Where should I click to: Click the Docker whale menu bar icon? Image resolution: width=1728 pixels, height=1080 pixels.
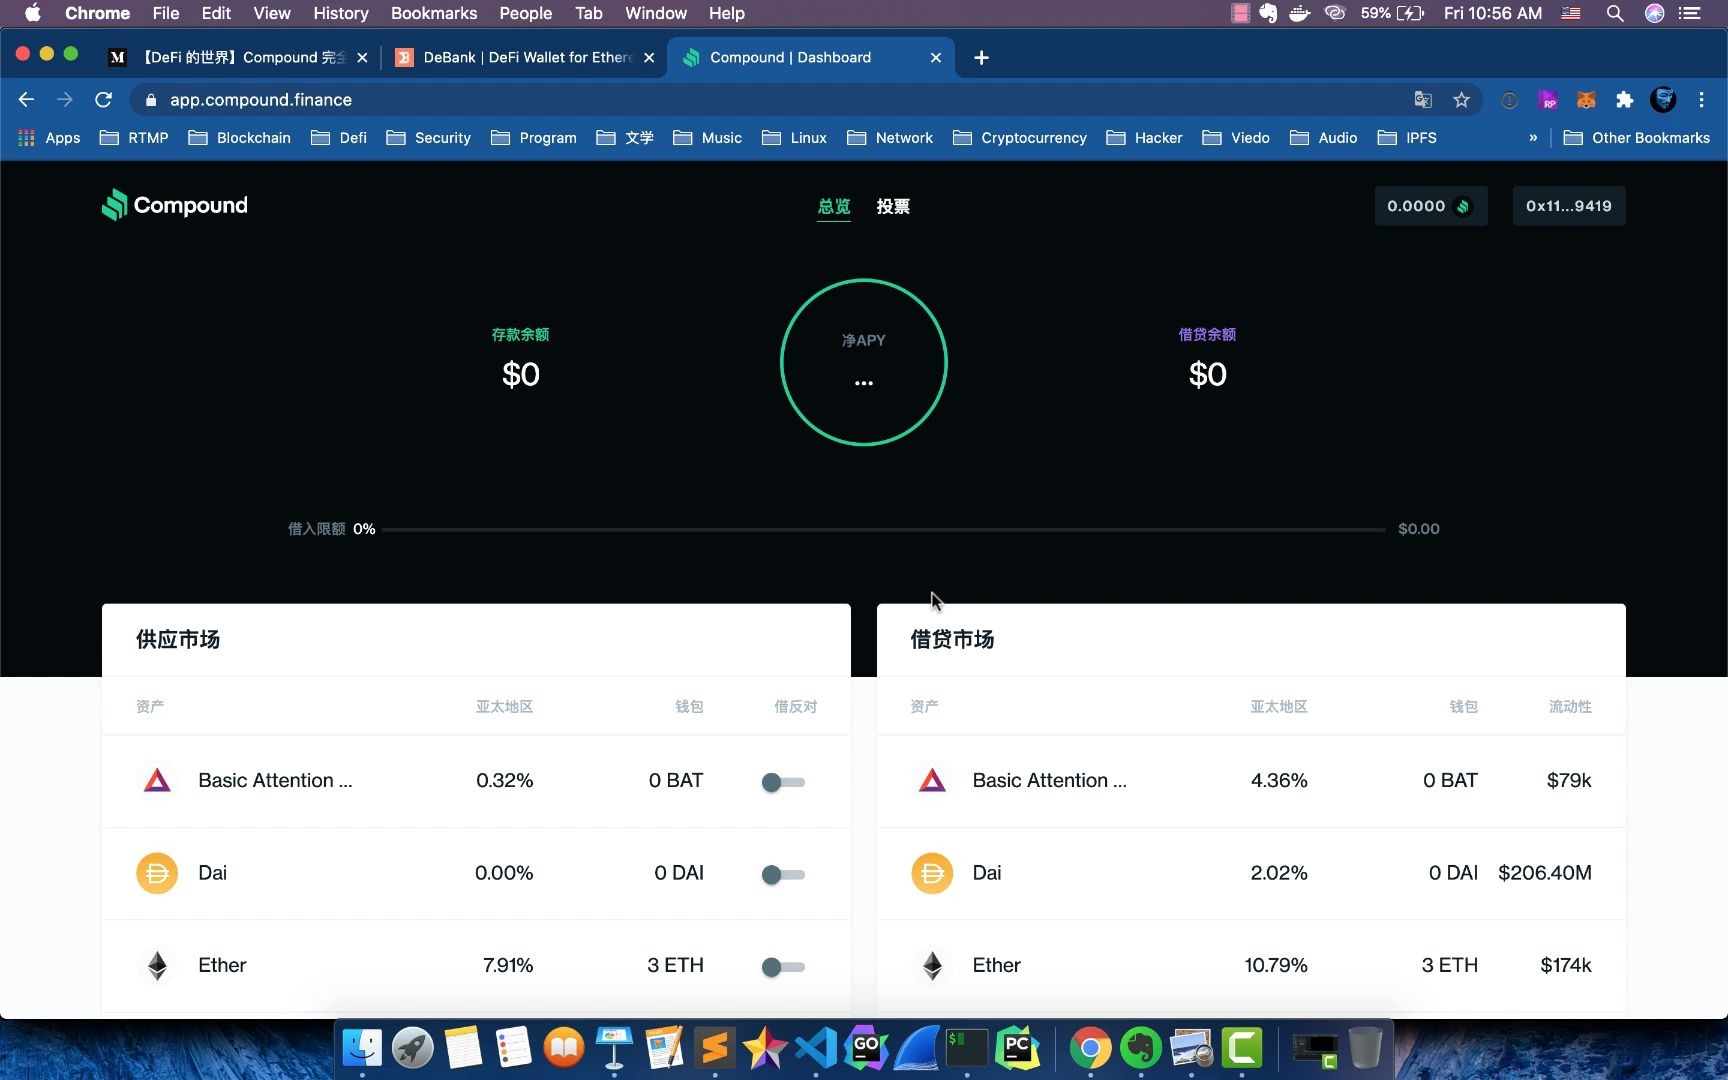point(1300,13)
